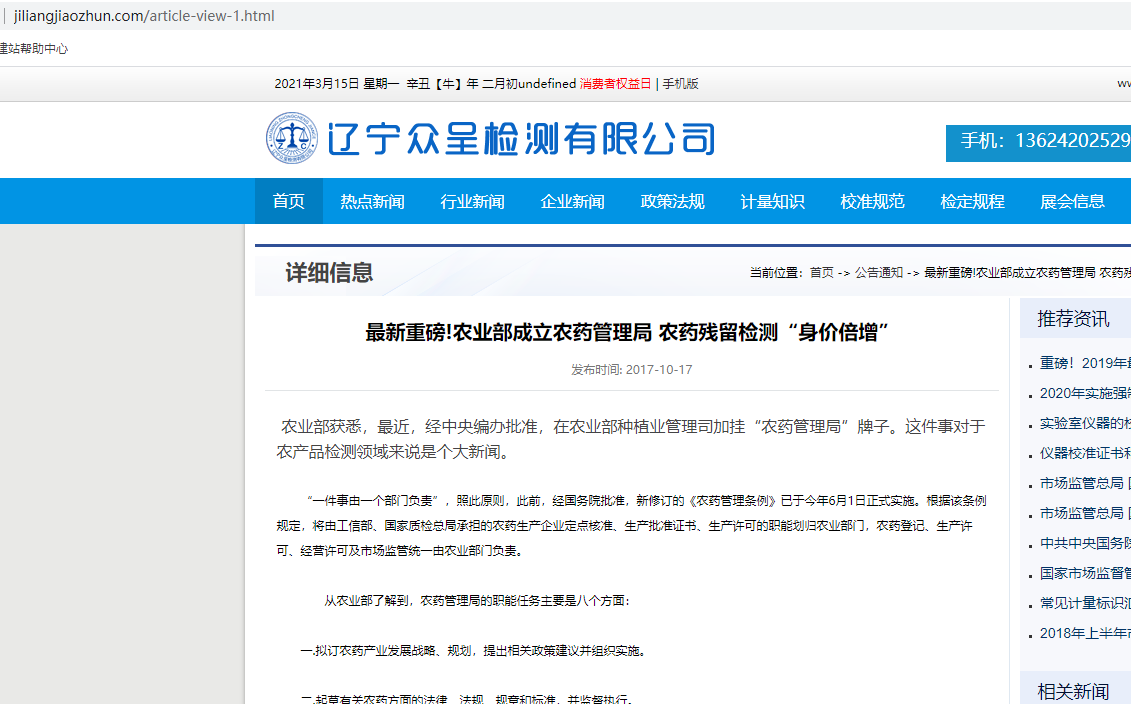The height and width of the screenshot is (704, 1131).
Task: Switch to the 行业新闻 section
Action: click(472, 201)
